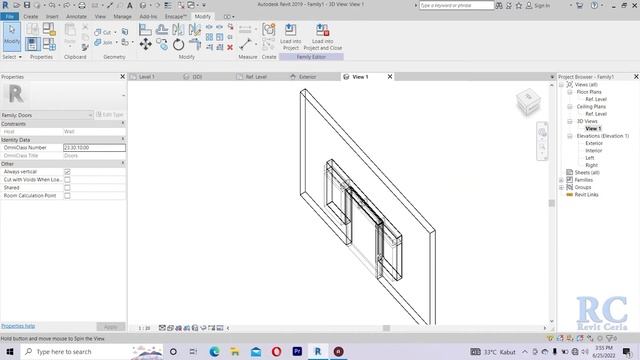Switch to the Exterior view tab
The width and height of the screenshot is (640, 360).
tap(308, 77)
